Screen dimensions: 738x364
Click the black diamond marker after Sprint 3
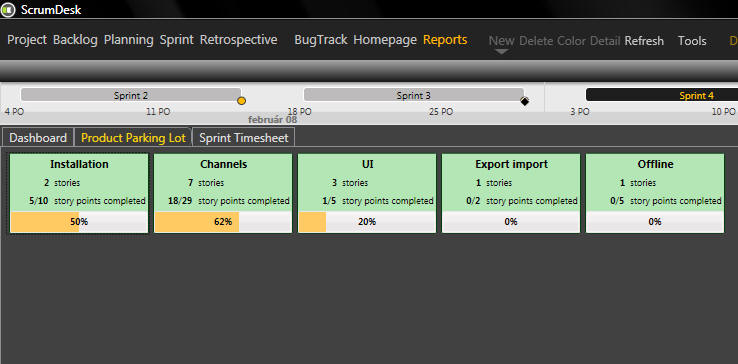[524, 101]
